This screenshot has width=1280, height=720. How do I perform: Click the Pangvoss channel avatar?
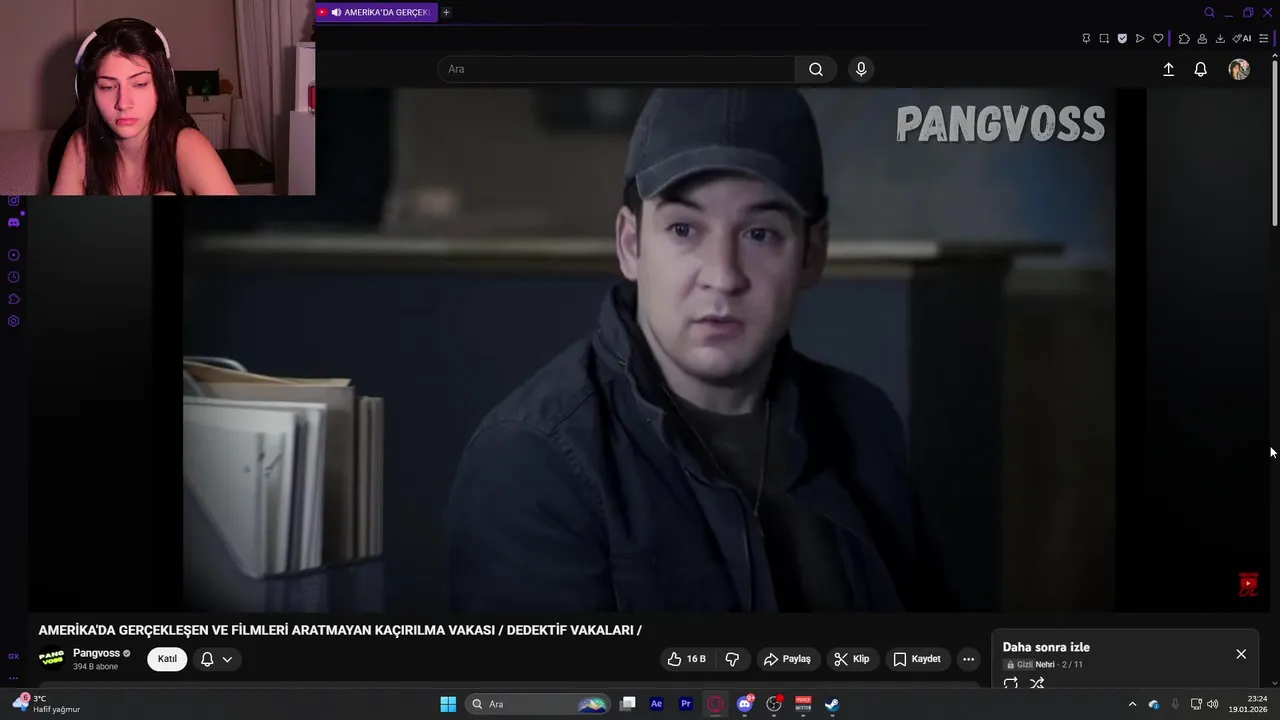pyautogui.click(x=51, y=659)
